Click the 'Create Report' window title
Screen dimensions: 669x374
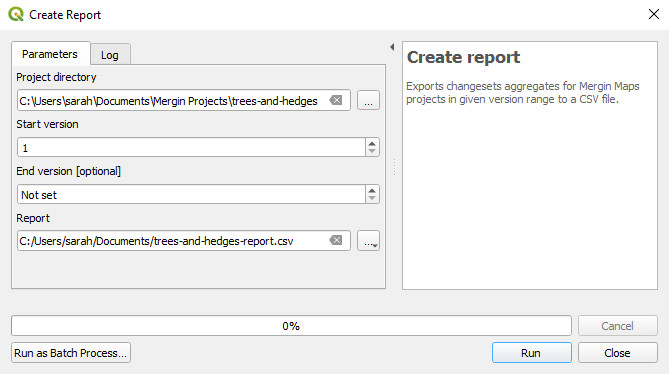click(x=65, y=15)
